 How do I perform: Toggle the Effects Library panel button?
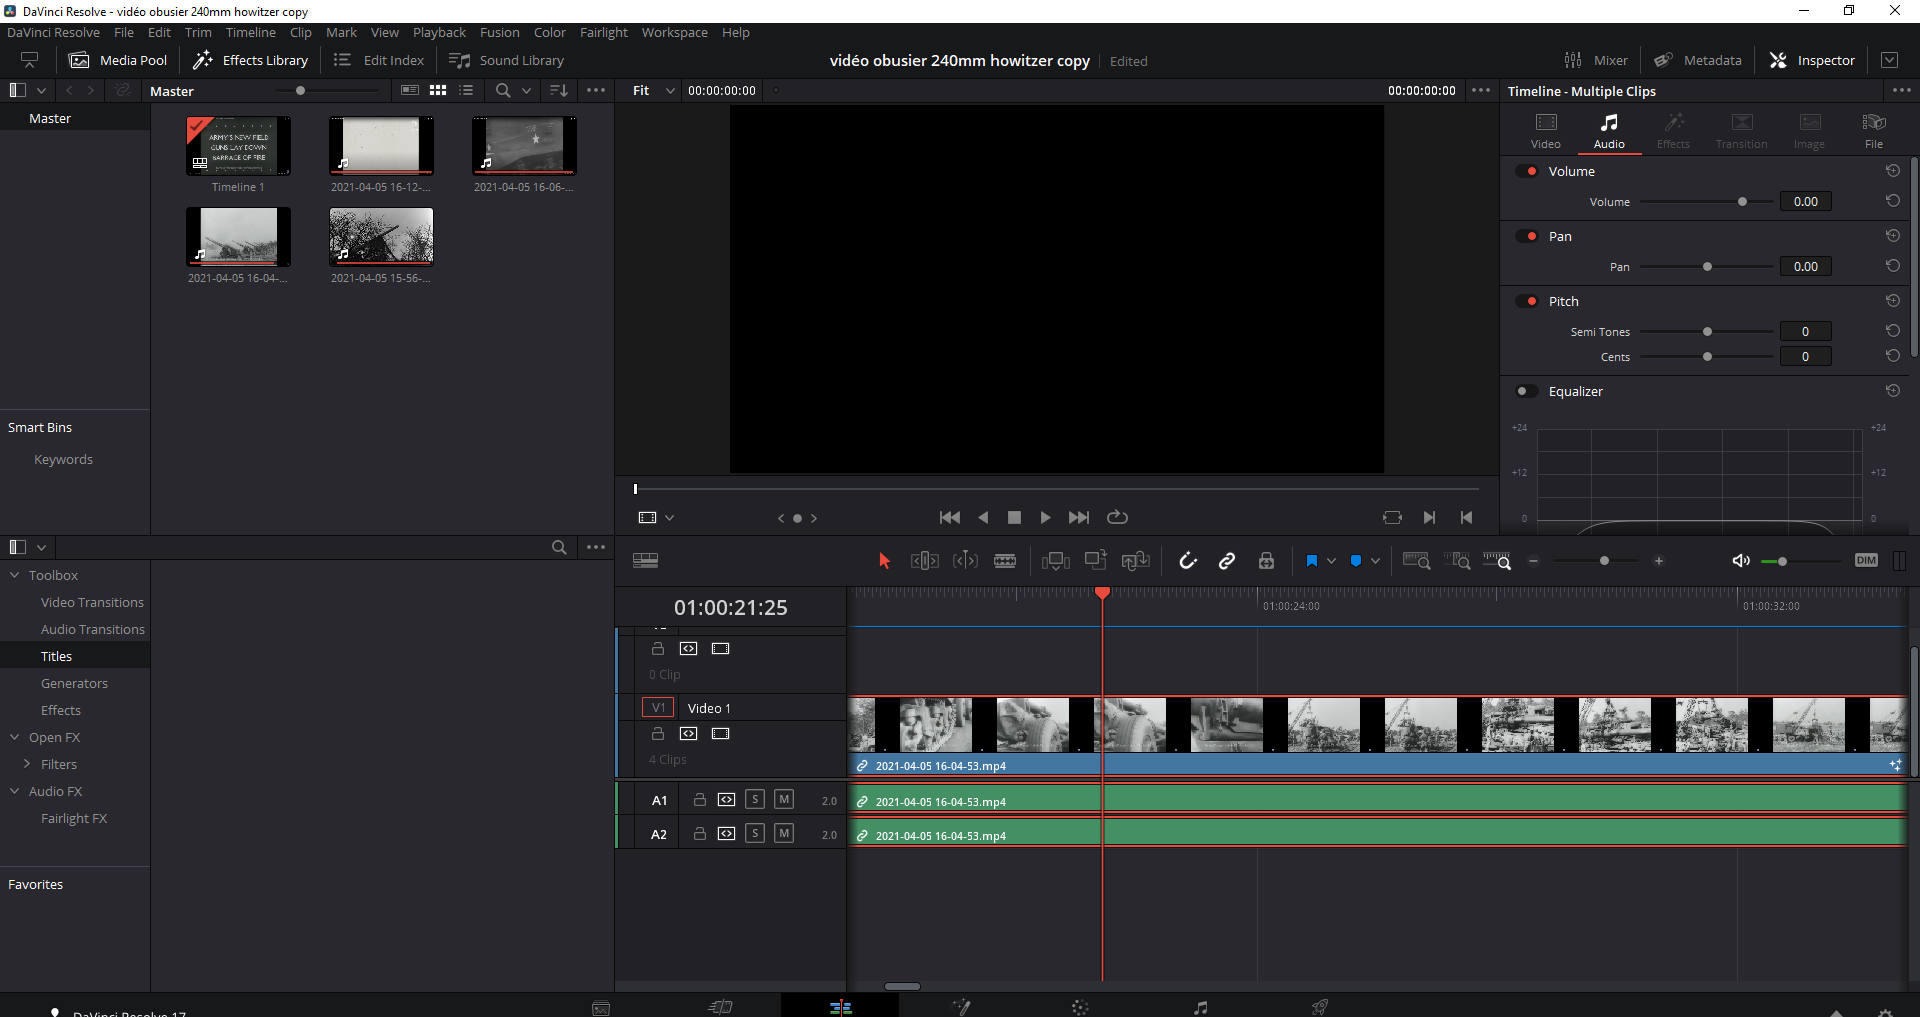[251, 60]
